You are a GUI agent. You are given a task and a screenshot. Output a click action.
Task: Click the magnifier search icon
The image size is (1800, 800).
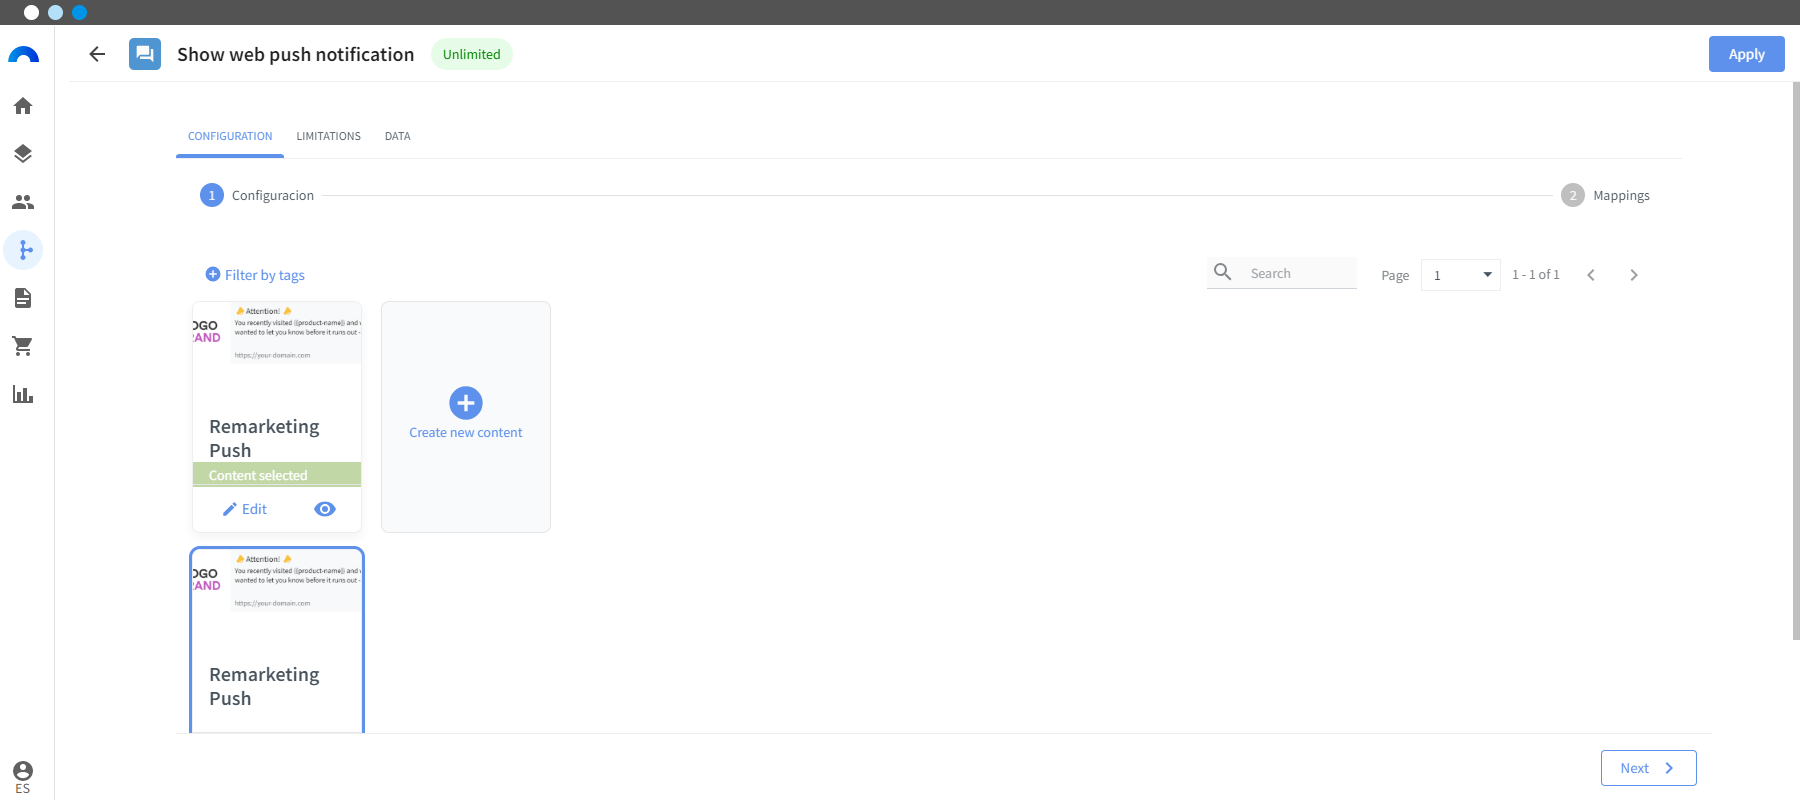(x=1222, y=272)
